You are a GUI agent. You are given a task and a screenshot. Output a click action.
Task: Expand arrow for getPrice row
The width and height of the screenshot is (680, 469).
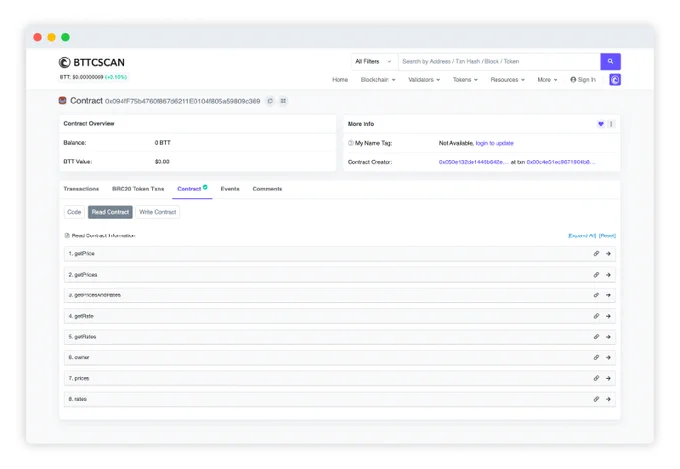pyautogui.click(x=608, y=254)
